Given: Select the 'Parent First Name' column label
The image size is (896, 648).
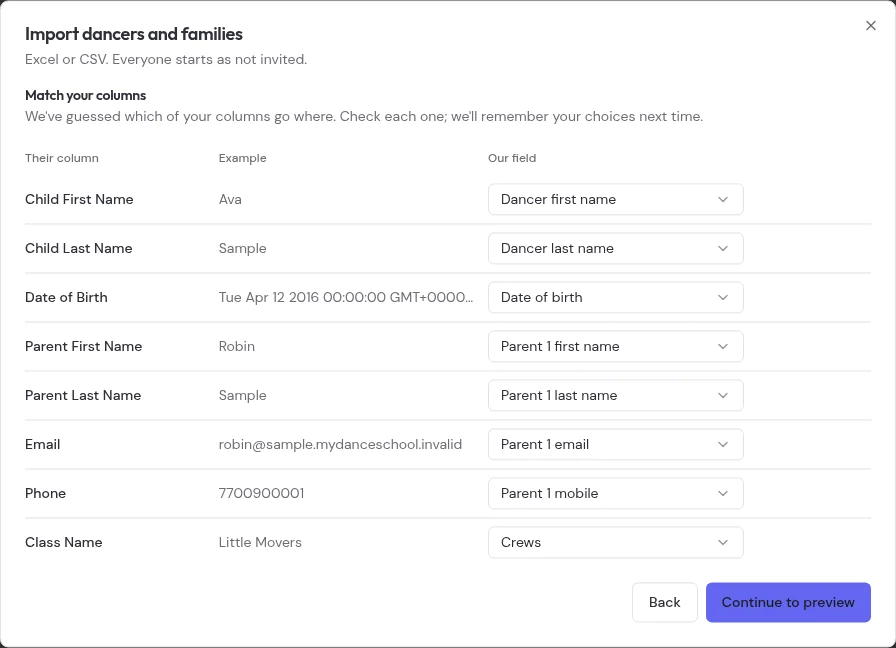Looking at the screenshot, I should click(83, 346).
